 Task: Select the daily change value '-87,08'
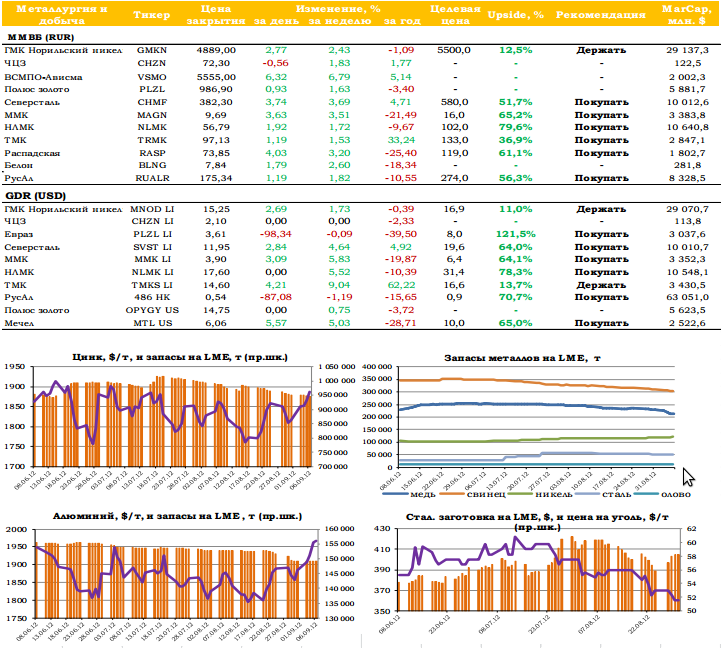276,297
